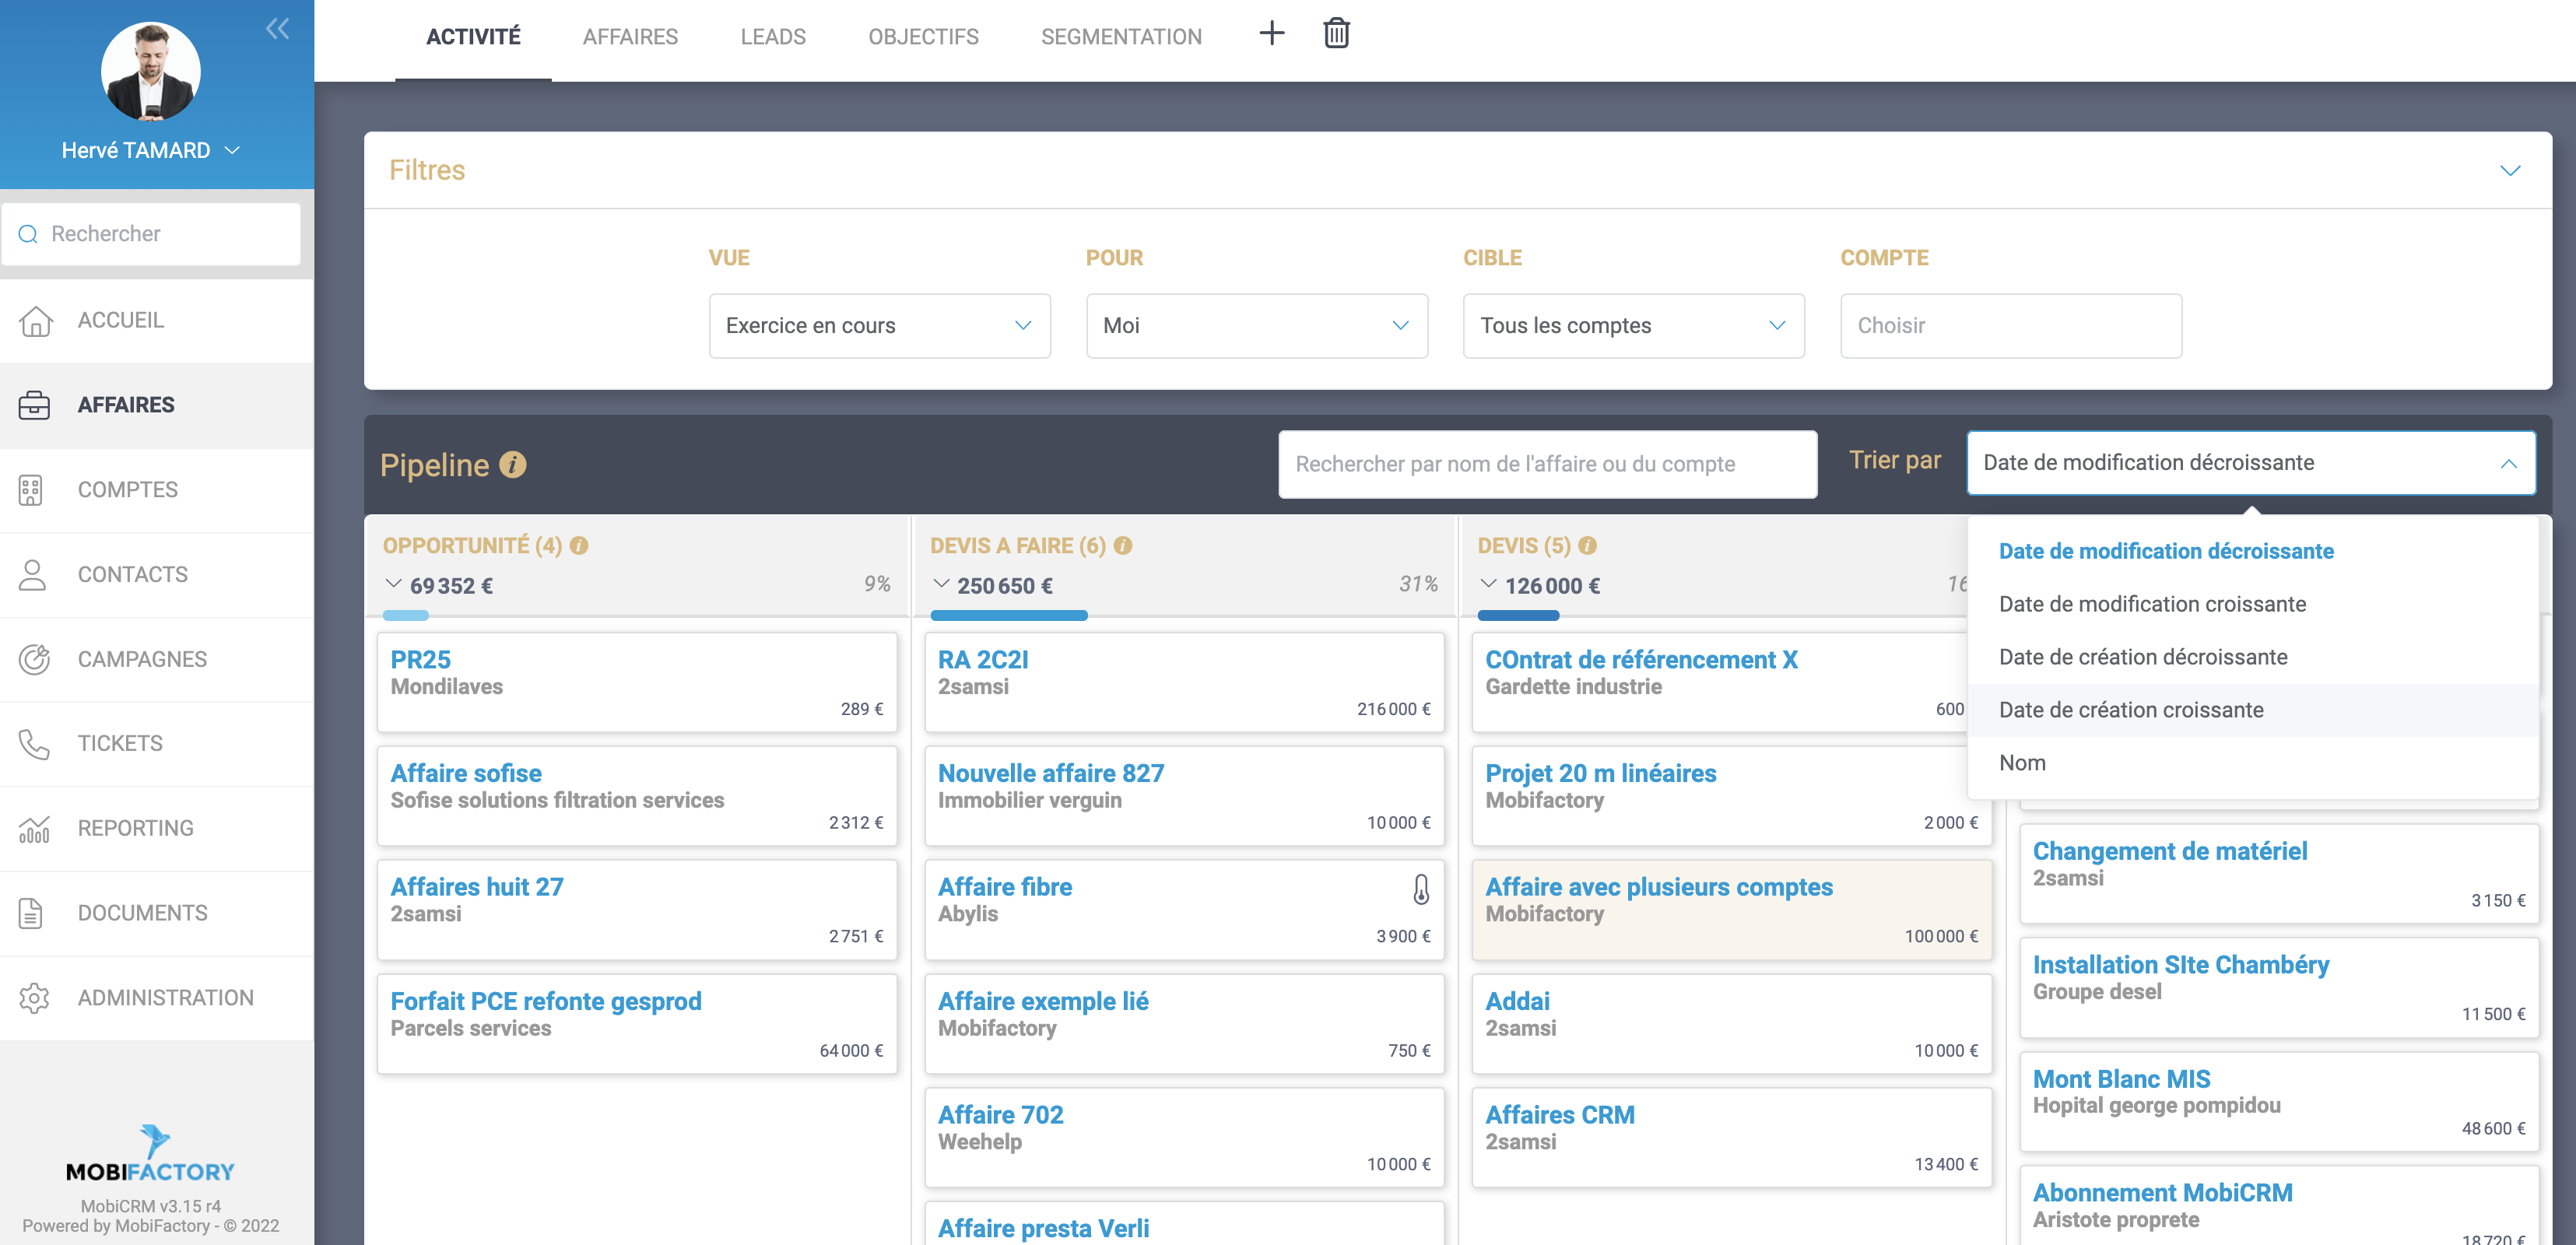Open the 'RA 2C2I' affaire link
The height and width of the screenshot is (1245, 2576).
982,660
